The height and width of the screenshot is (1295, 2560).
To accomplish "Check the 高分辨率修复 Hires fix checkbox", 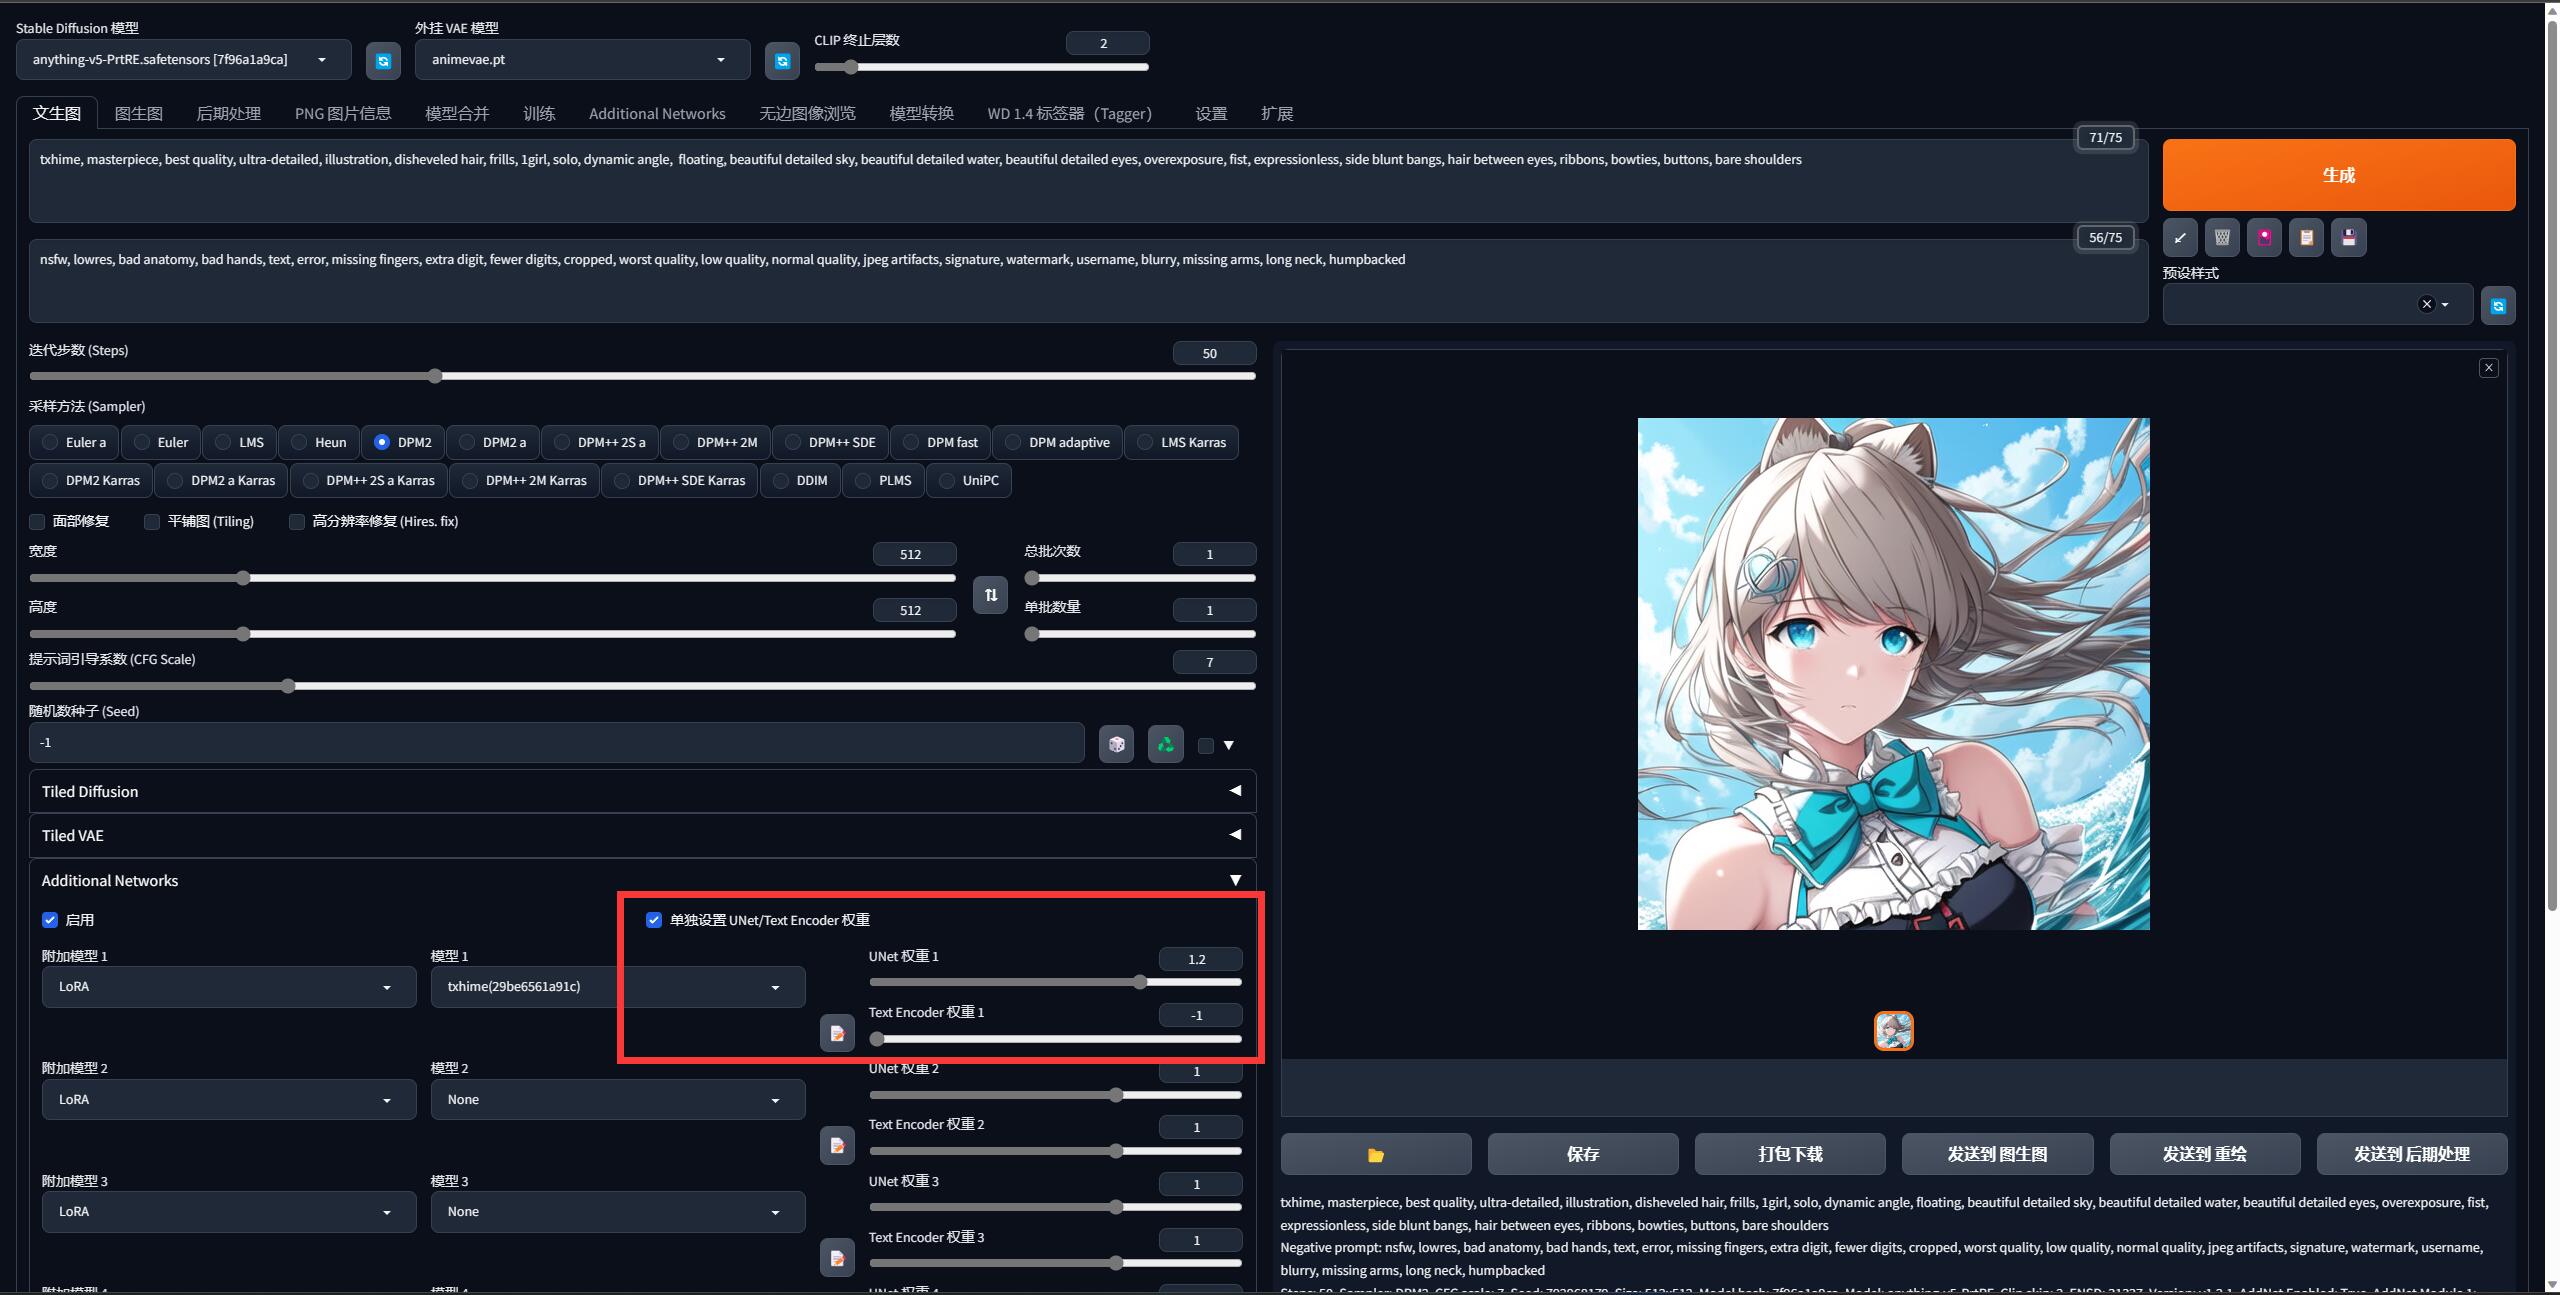I will [x=297, y=521].
